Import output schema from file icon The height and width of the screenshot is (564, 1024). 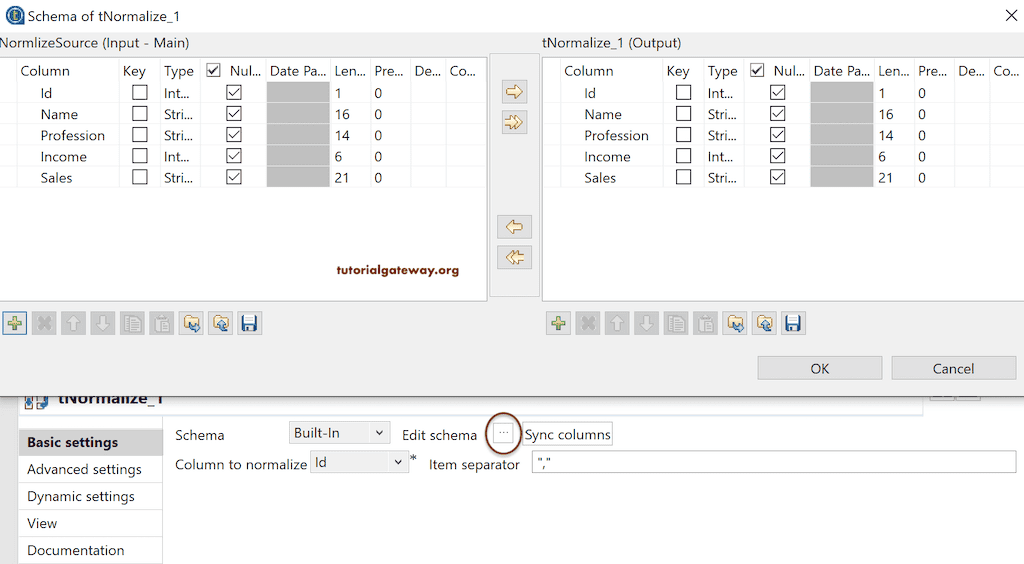coord(735,323)
